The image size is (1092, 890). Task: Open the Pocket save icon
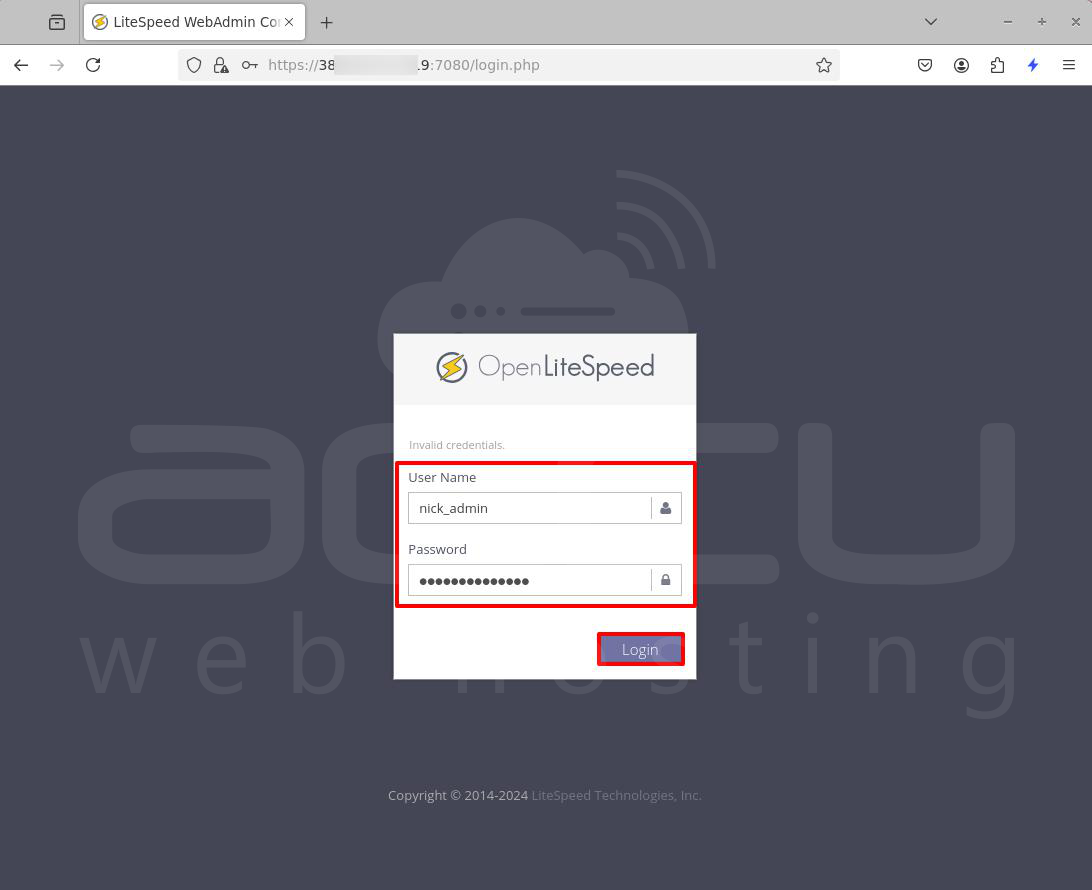pos(925,65)
